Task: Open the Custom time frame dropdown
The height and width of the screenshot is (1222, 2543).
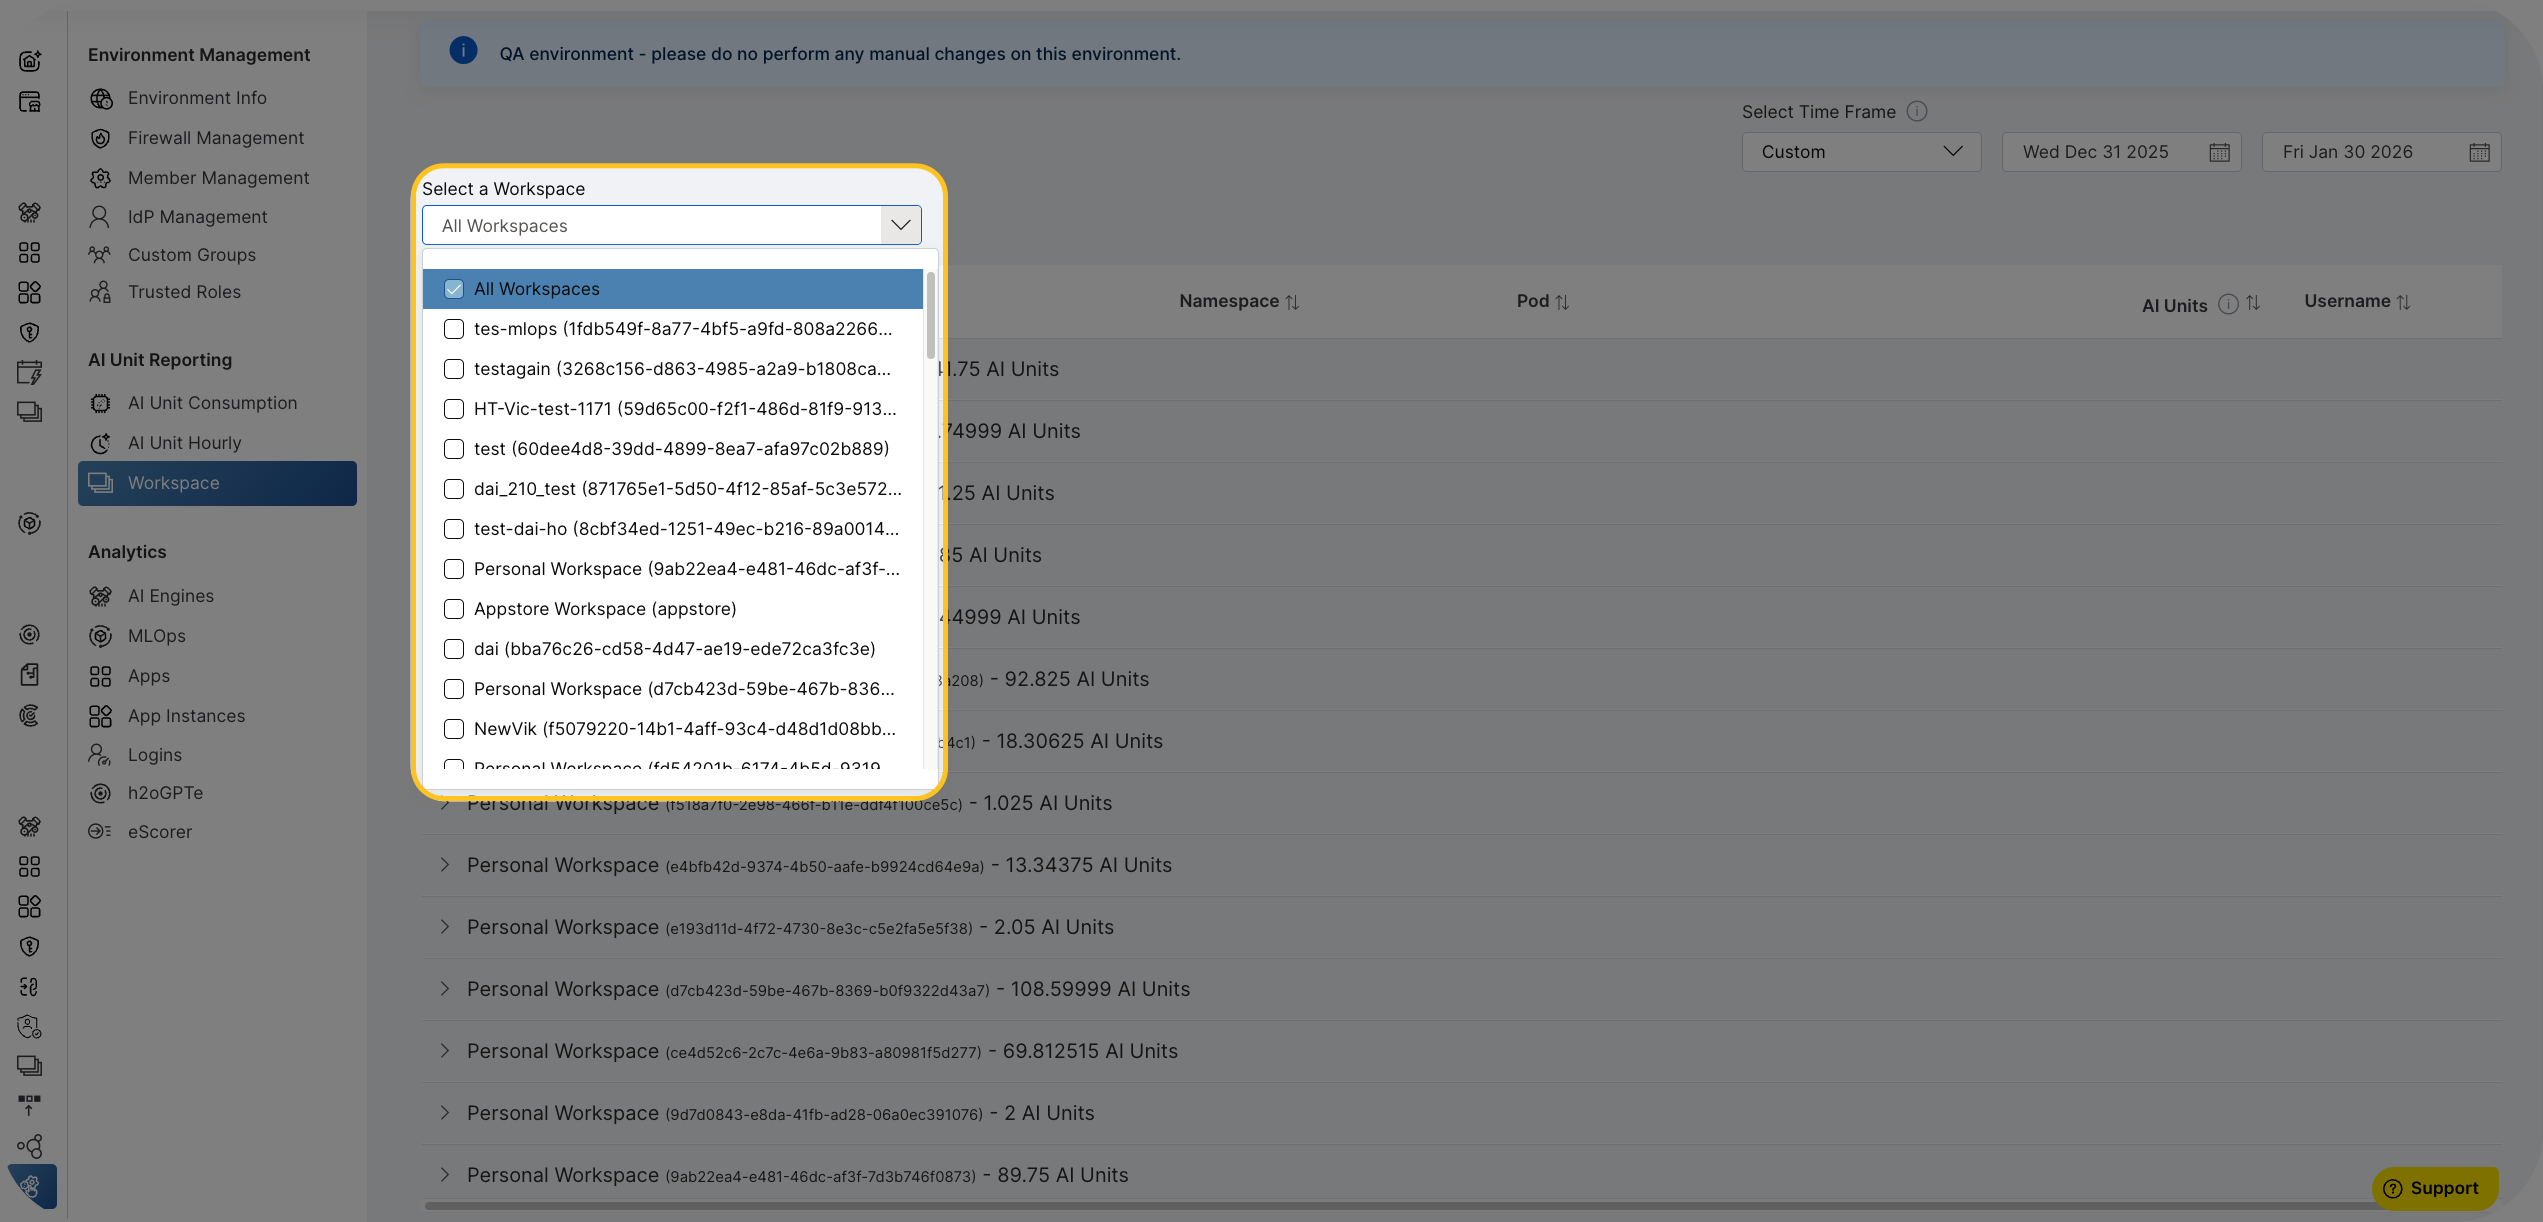Action: pos(1861,151)
